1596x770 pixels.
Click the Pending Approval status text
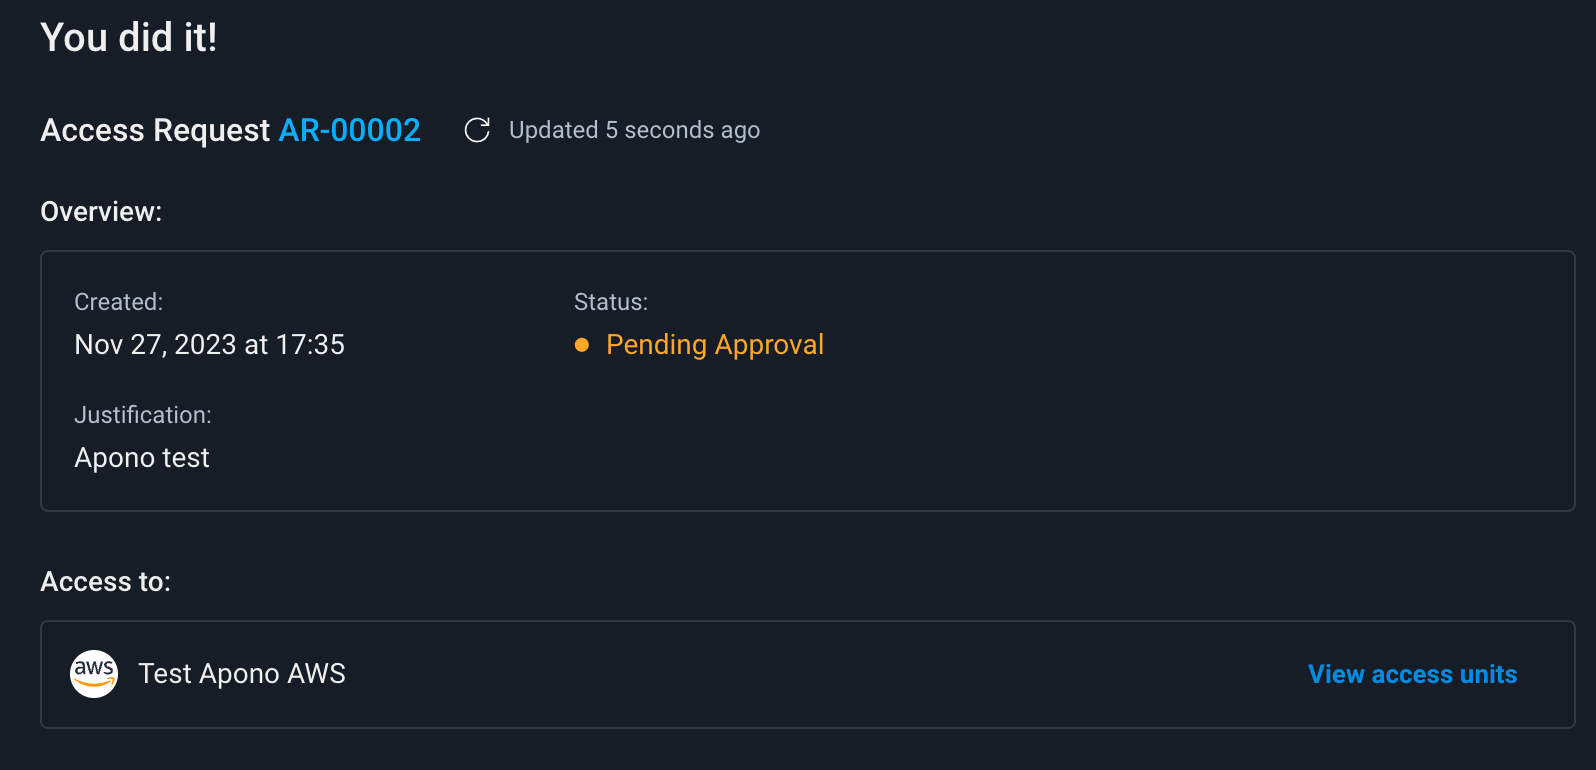point(715,345)
